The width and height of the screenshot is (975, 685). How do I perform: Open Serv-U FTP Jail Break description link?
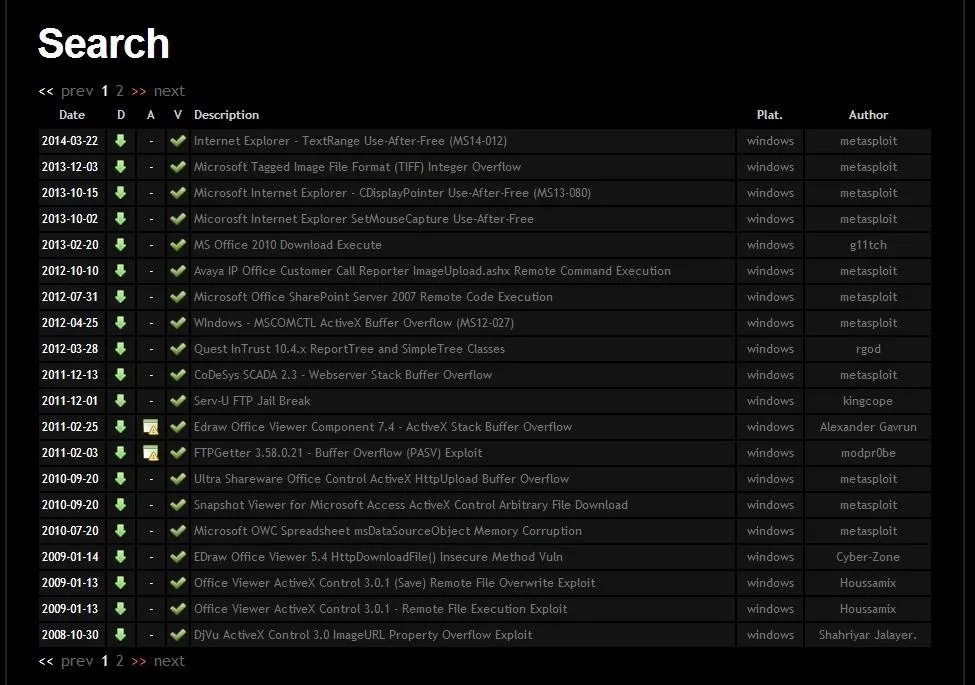tap(252, 401)
